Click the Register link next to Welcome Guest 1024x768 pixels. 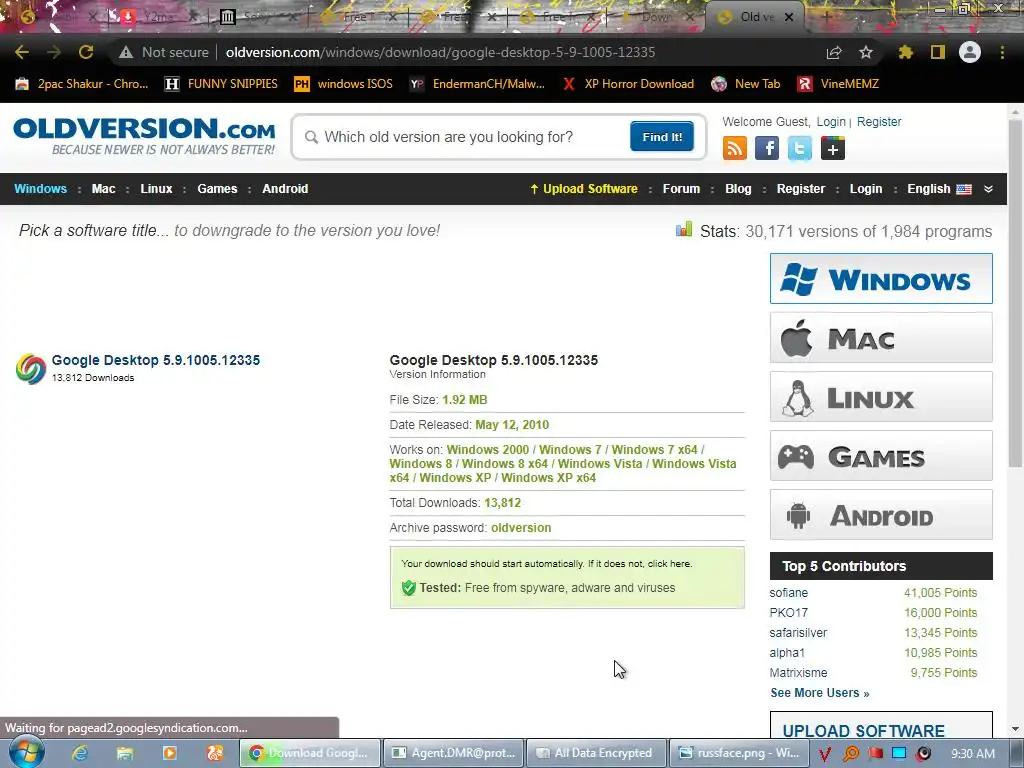[x=878, y=121]
